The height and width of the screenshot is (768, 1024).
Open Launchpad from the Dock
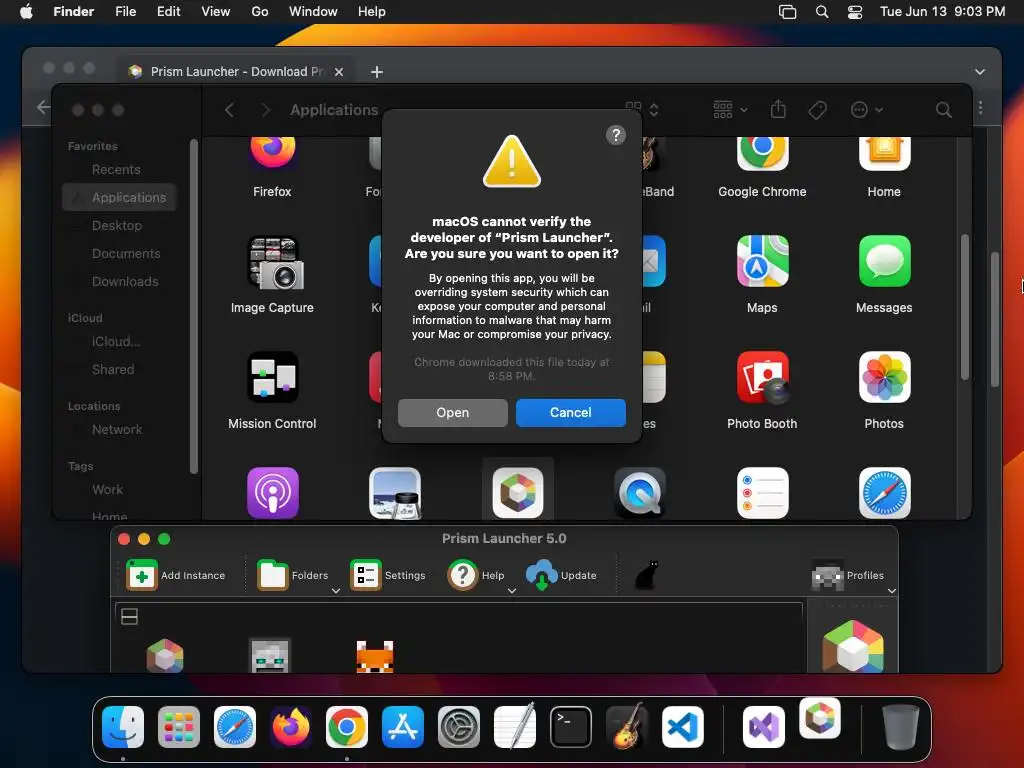click(178, 727)
